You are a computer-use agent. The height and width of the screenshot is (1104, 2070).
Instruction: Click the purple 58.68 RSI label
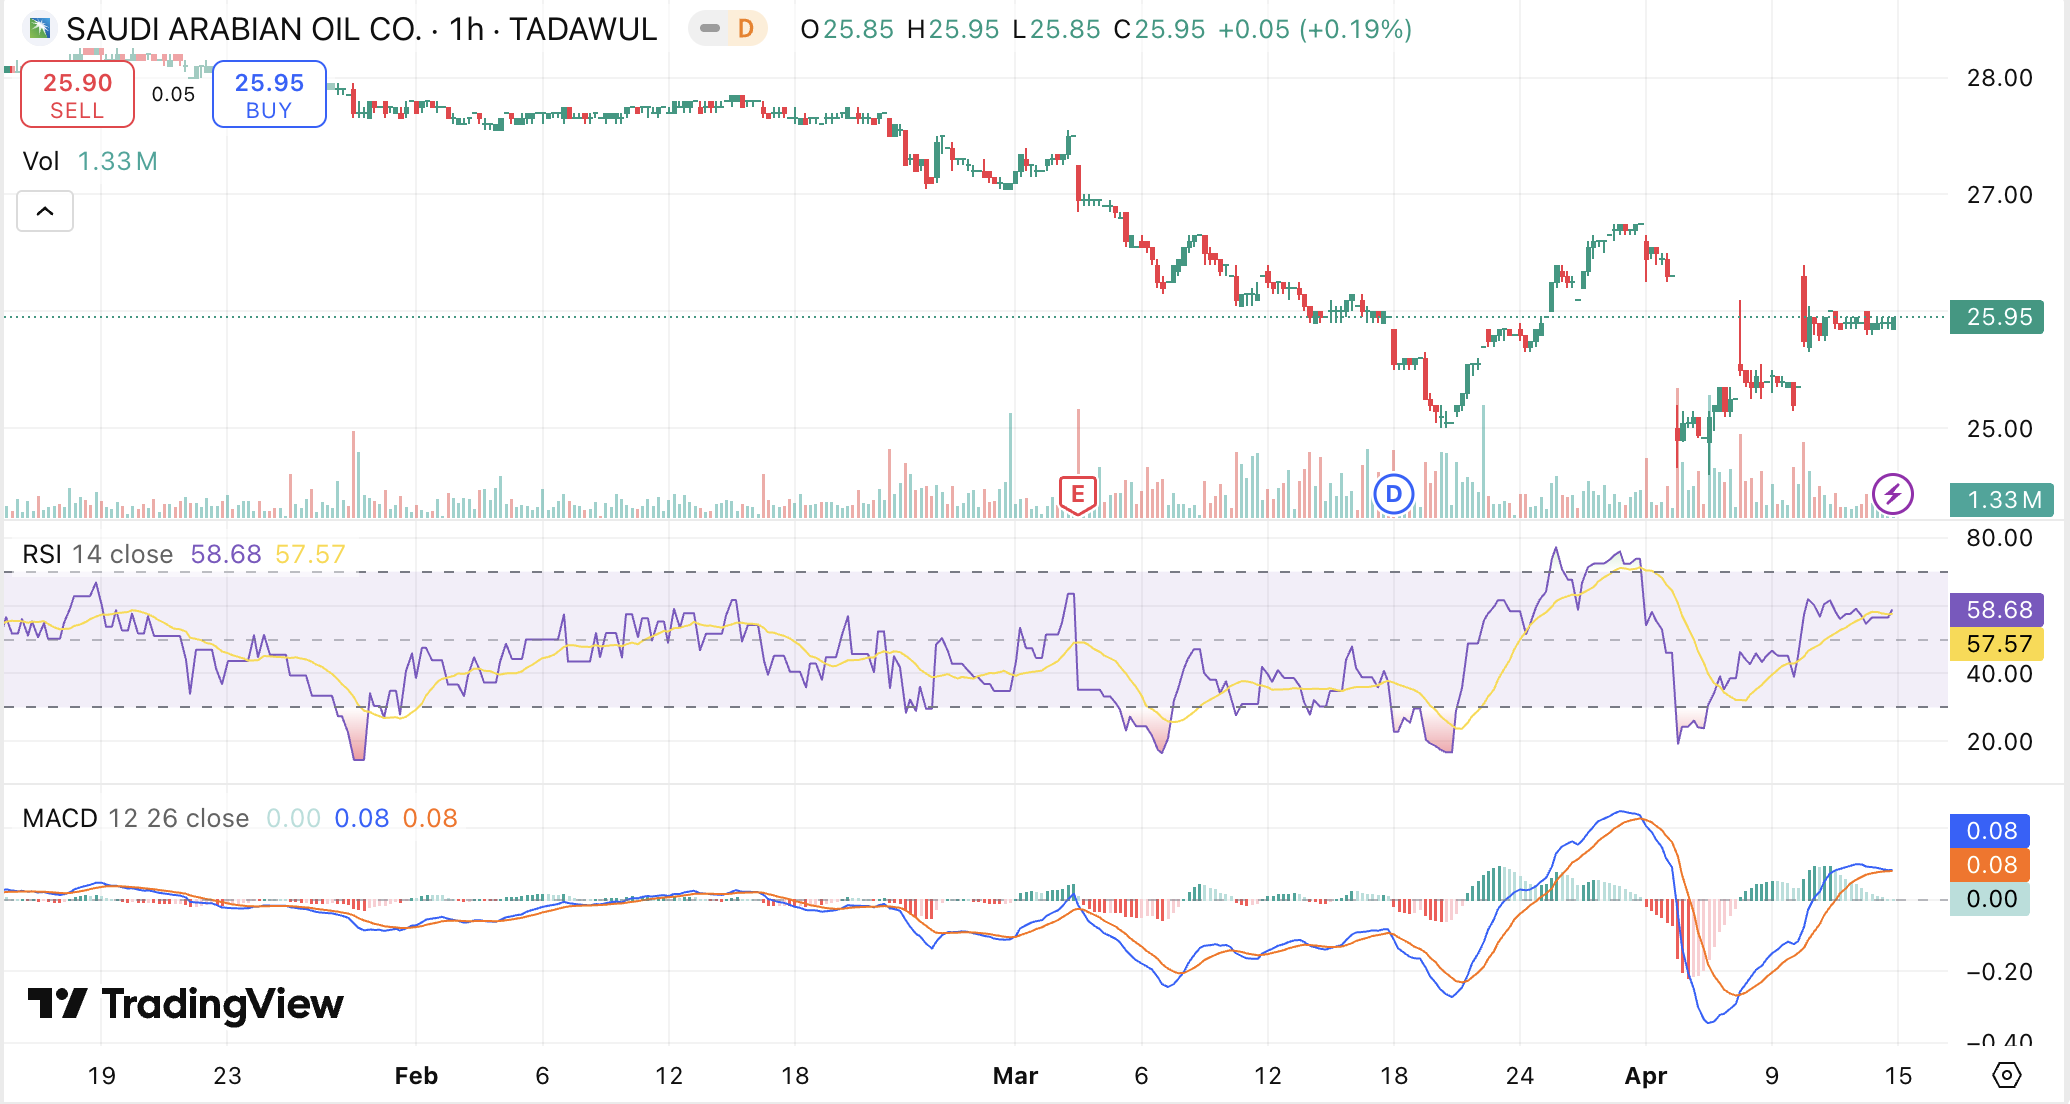pyautogui.click(x=1997, y=610)
